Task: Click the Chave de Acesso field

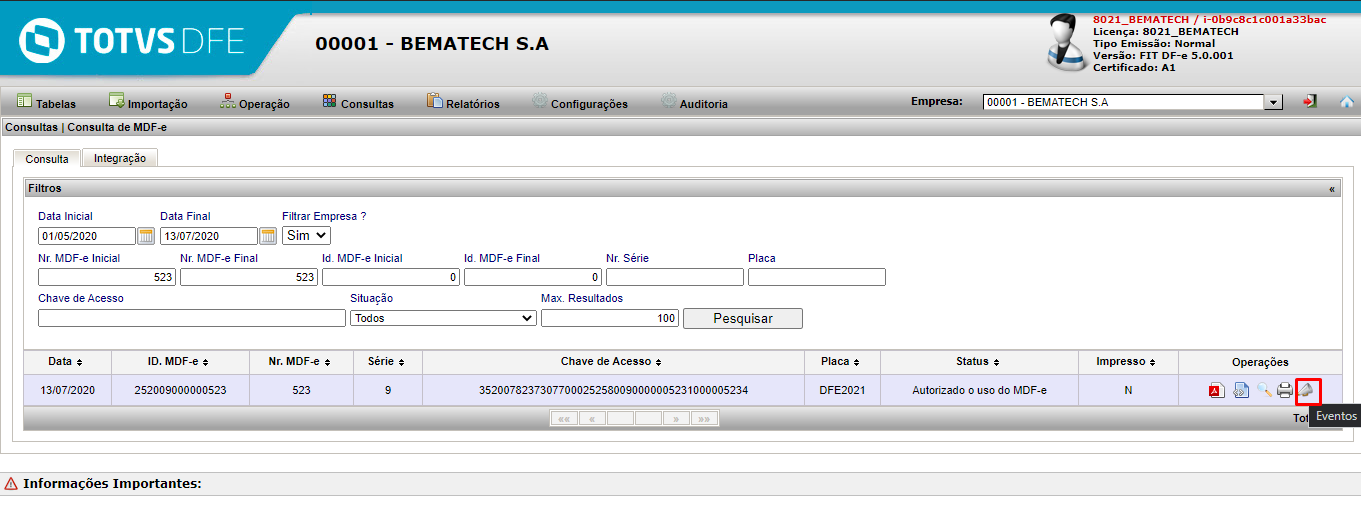Action: point(192,318)
